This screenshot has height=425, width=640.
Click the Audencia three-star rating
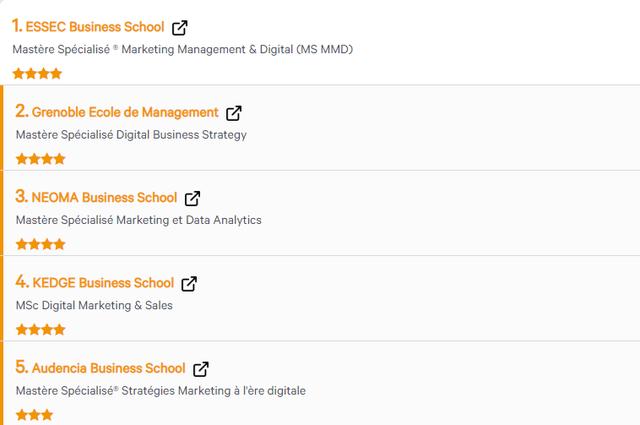[34, 415]
